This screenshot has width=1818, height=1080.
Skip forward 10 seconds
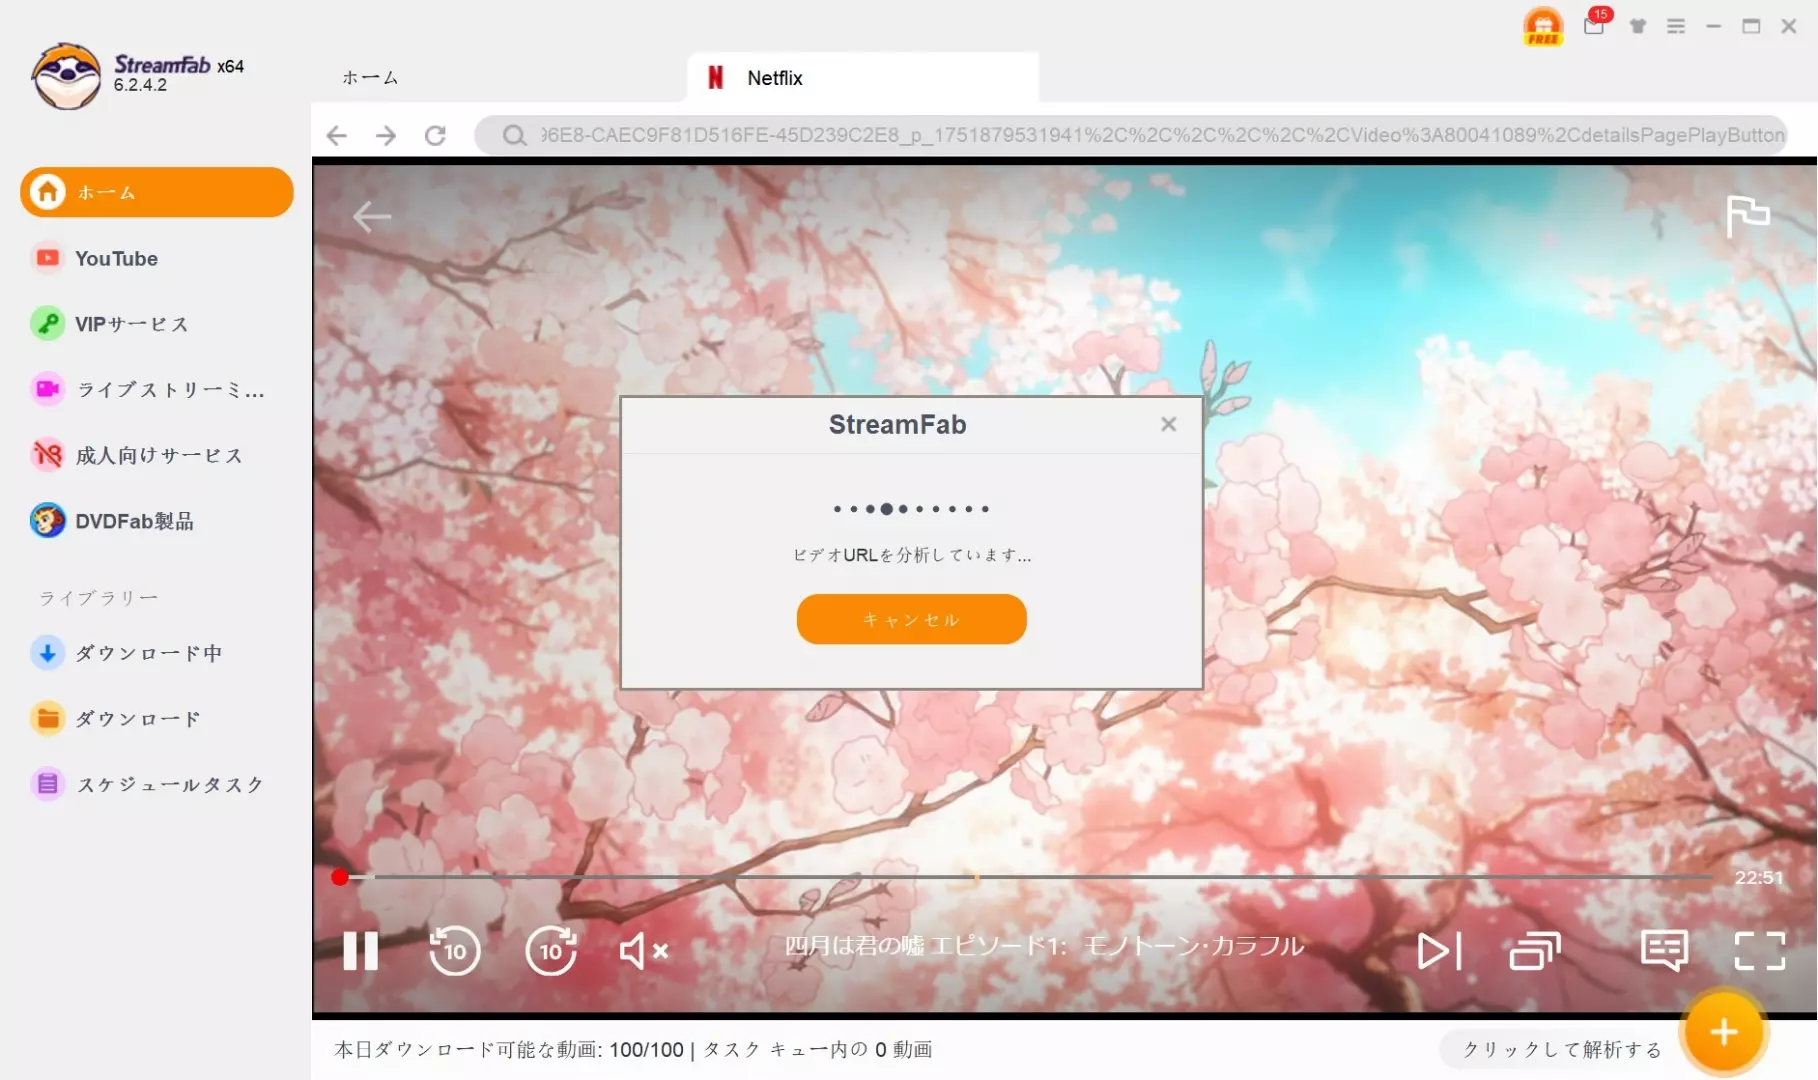pyautogui.click(x=551, y=950)
